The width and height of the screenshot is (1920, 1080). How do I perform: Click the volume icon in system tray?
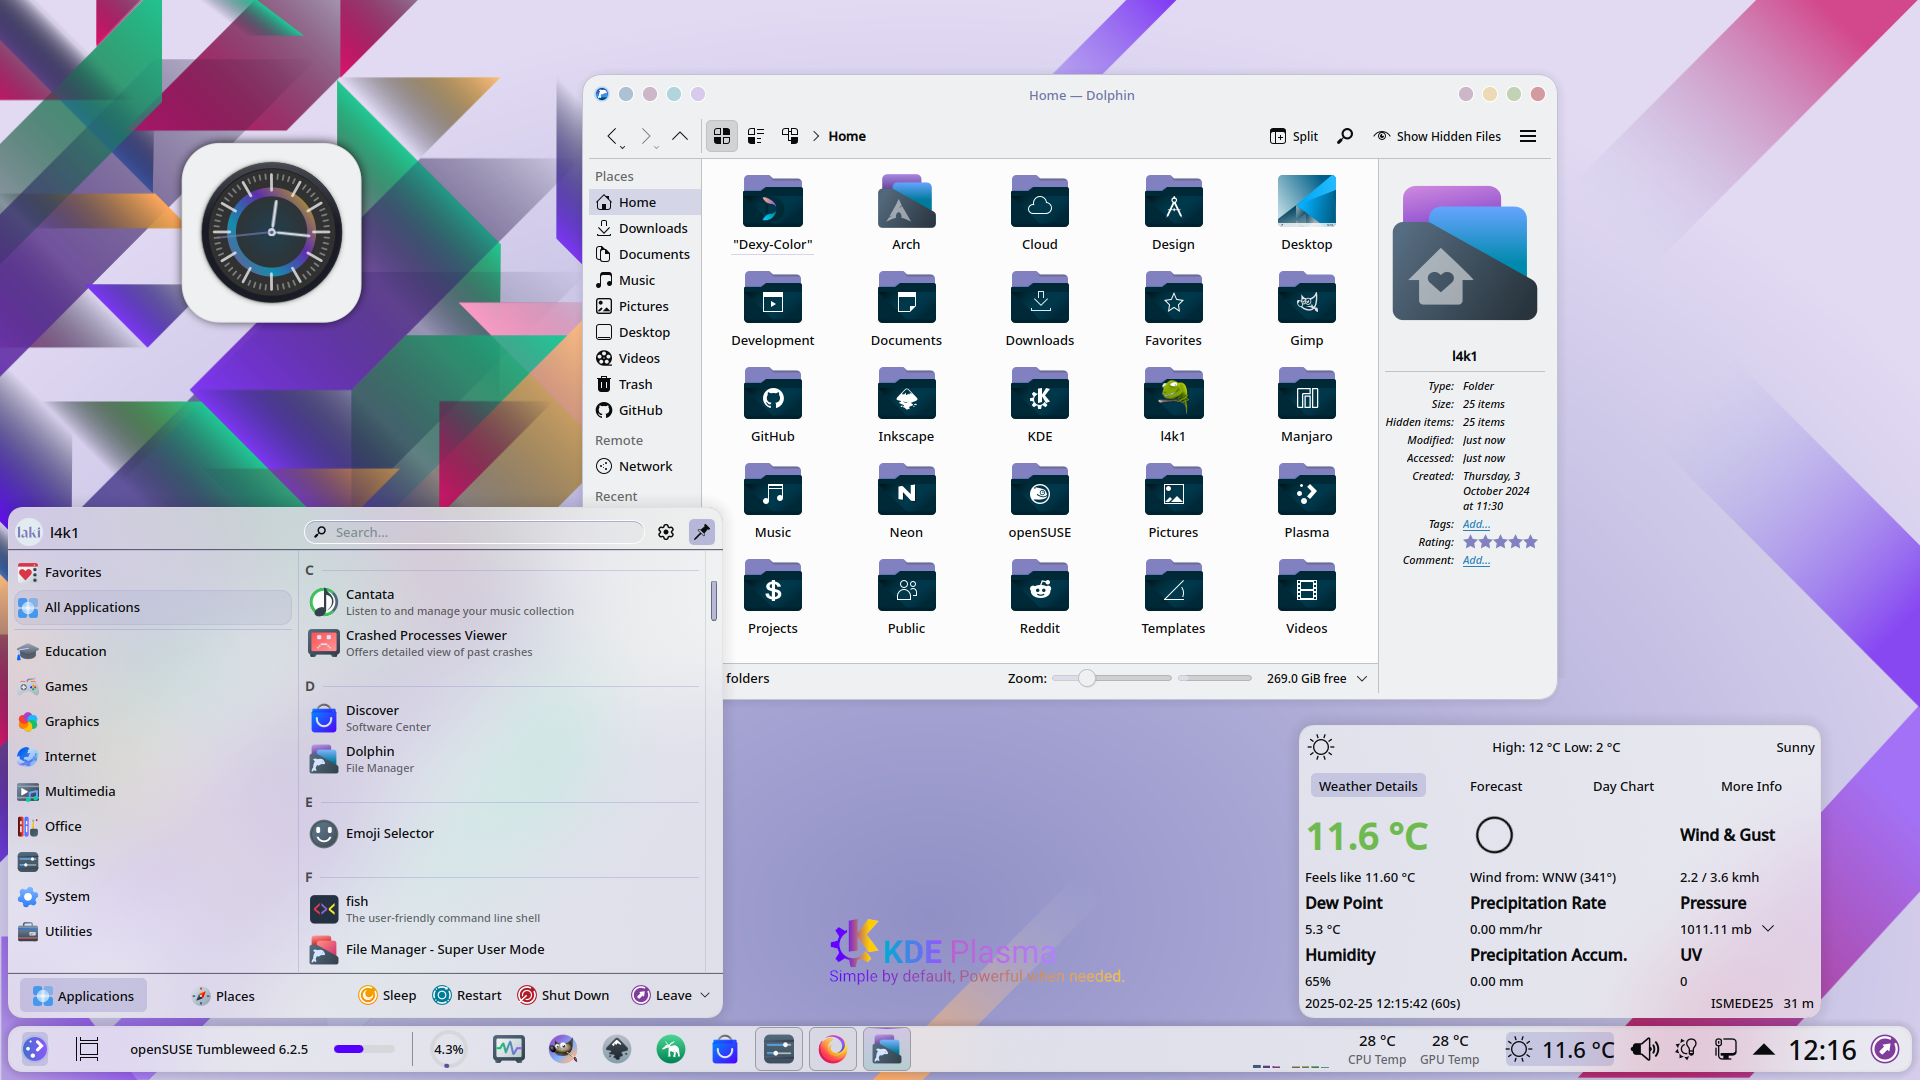1644,1049
